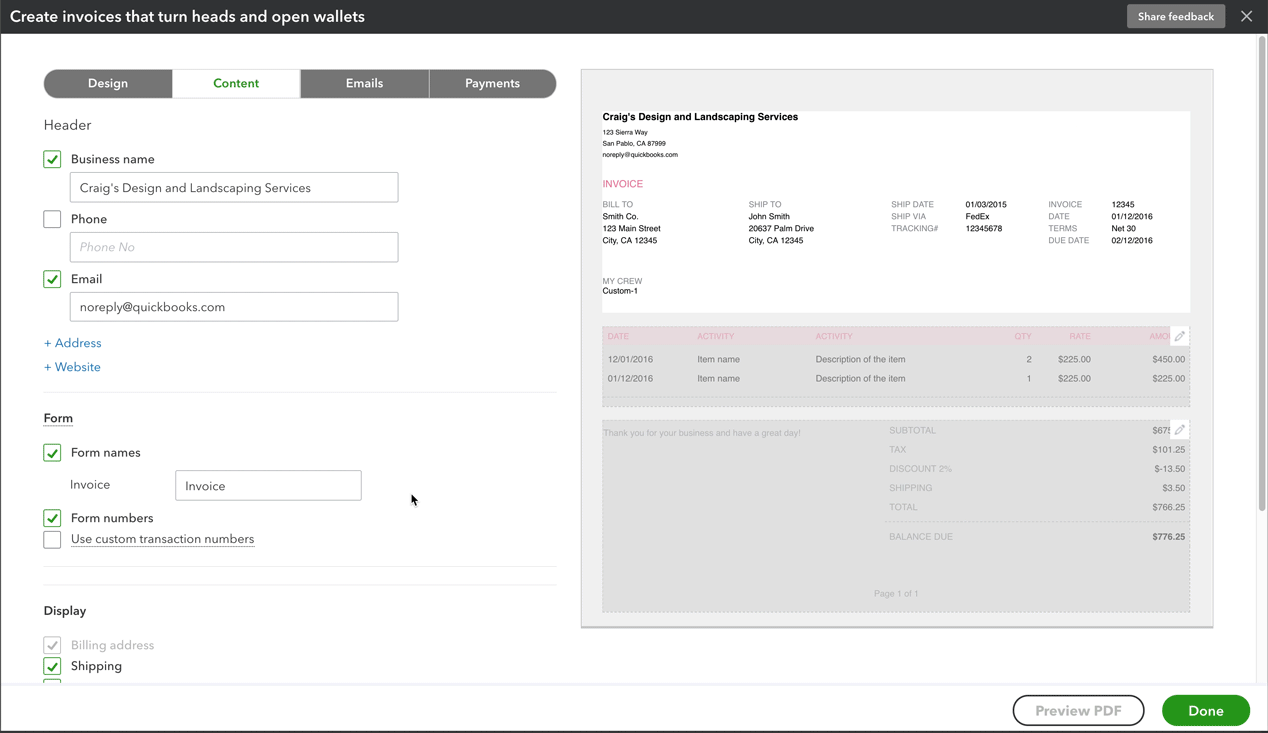The image size is (1268, 733).
Task: Click the BALANCE DUE label in preview
Action: point(921,537)
